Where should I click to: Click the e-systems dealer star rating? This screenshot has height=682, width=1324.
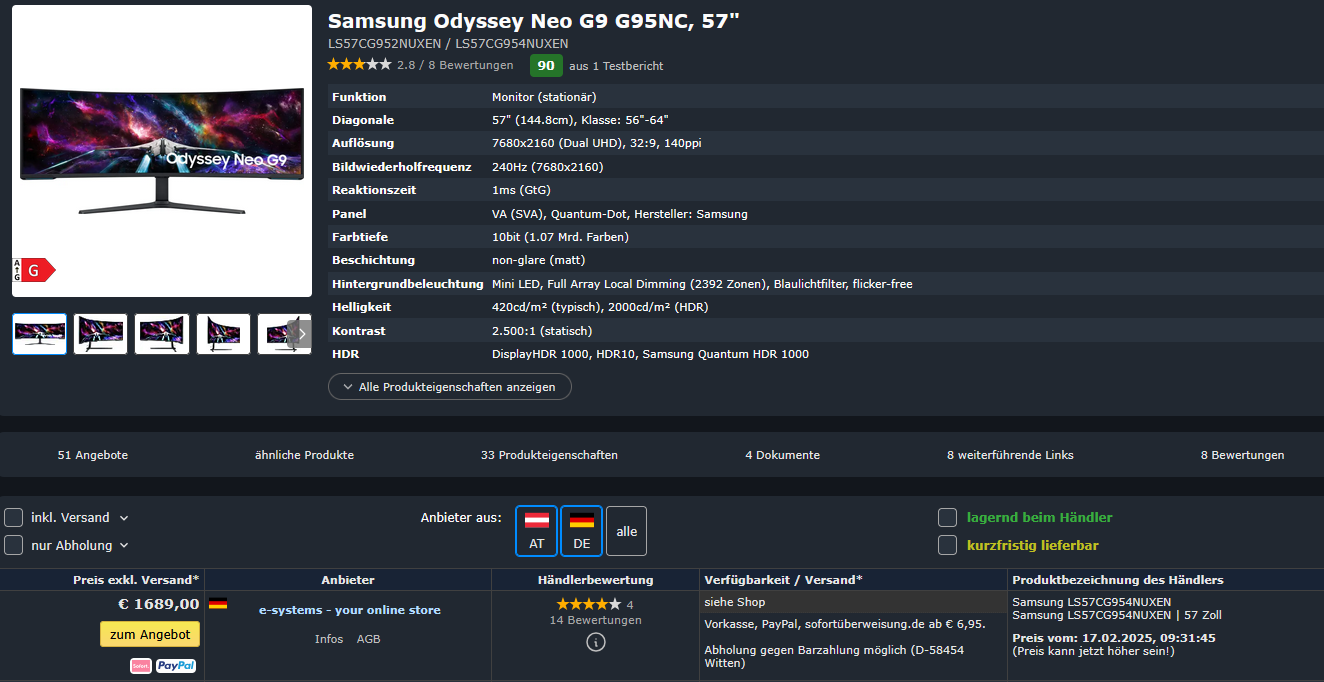(589, 604)
